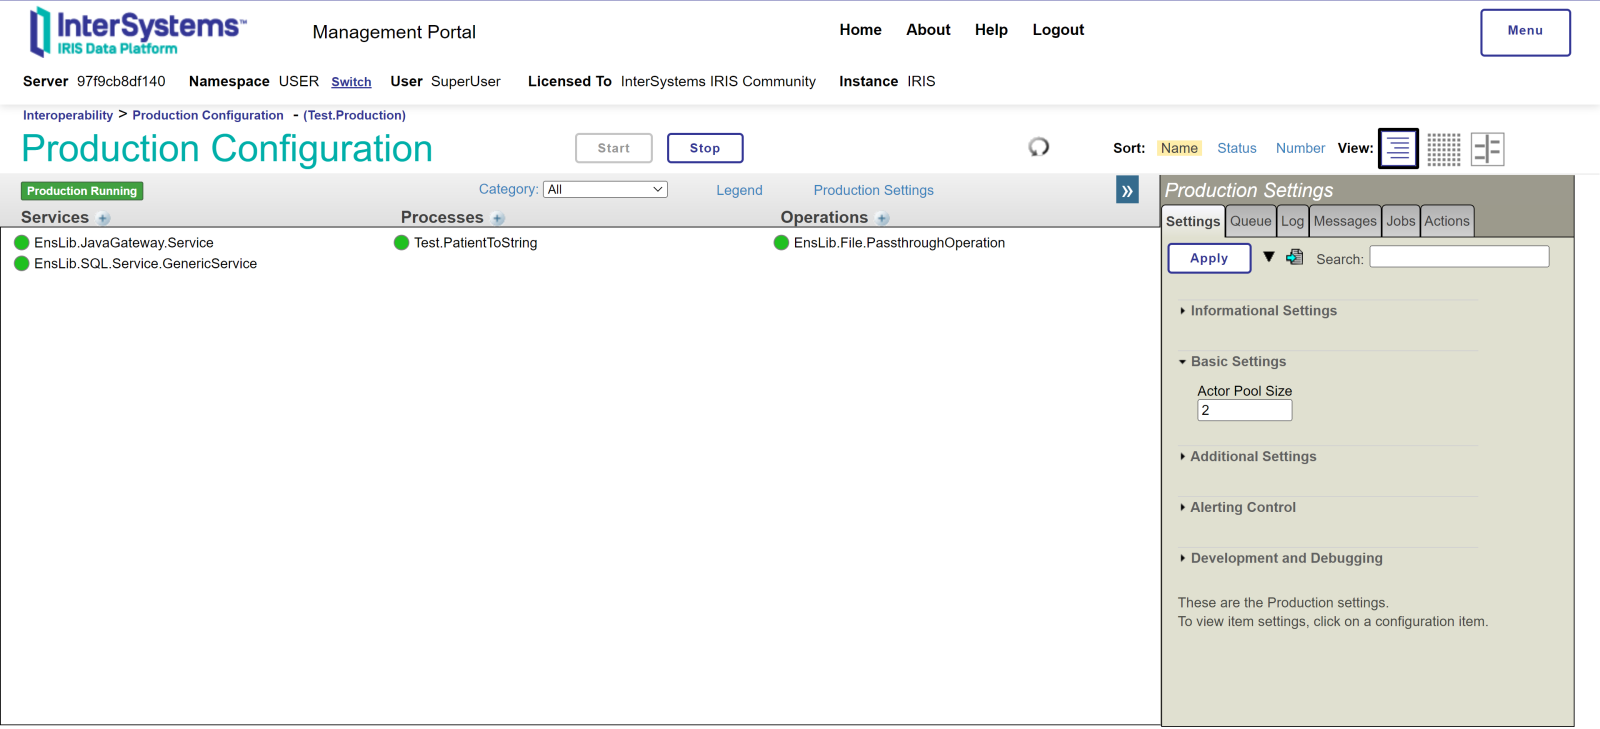Switch to the dotted grid view icon

1443,149
